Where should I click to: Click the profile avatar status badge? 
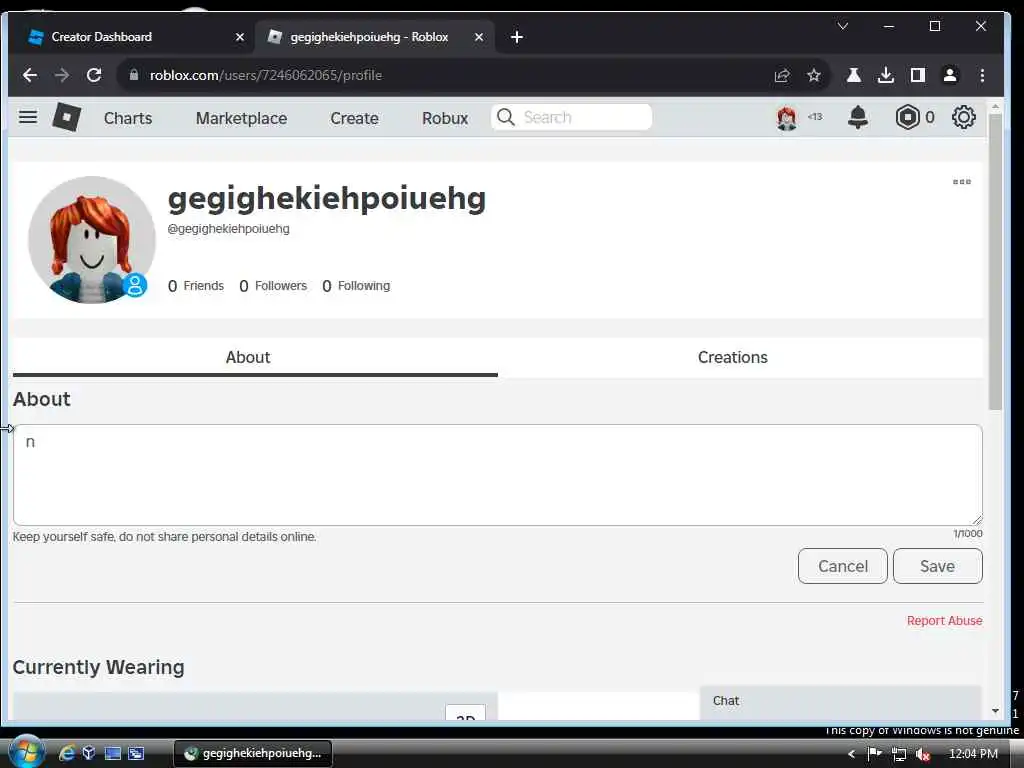coord(135,285)
